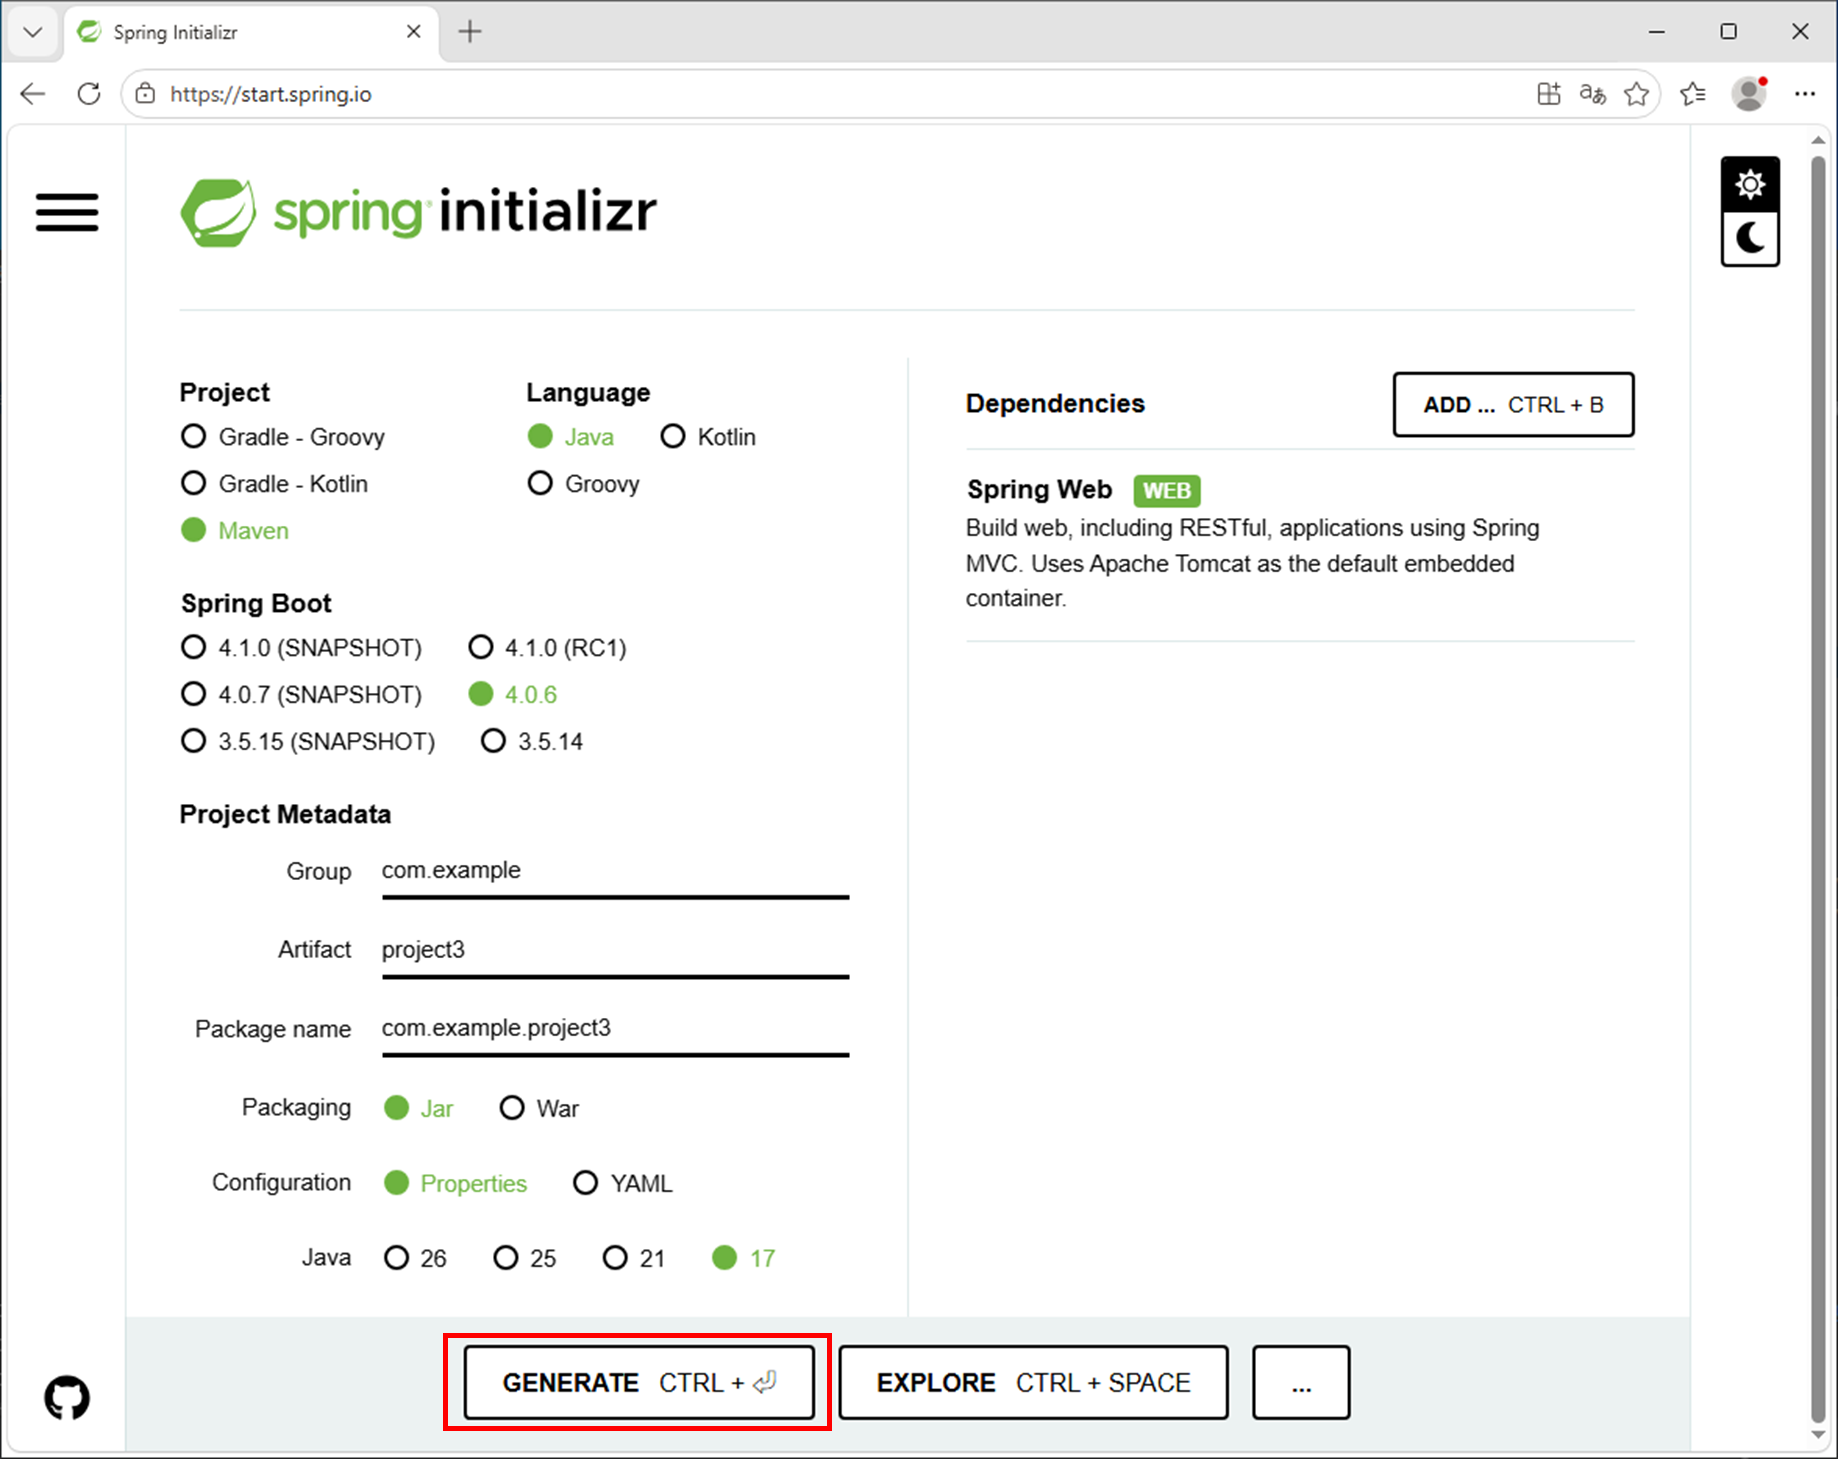Screen dimensions: 1838x1459
Task: Open the split screen icon in address bar
Action: (1548, 94)
